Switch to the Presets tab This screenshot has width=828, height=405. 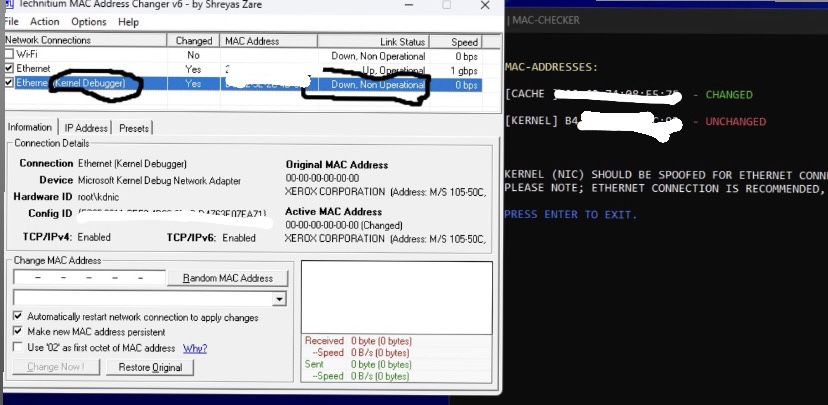tap(135, 128)
